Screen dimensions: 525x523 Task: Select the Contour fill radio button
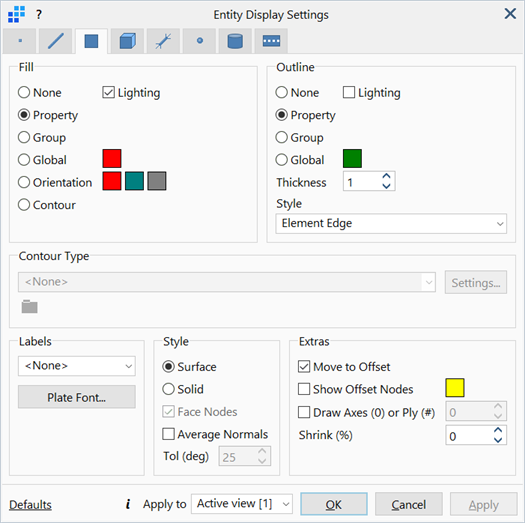(x=24, y=205)
